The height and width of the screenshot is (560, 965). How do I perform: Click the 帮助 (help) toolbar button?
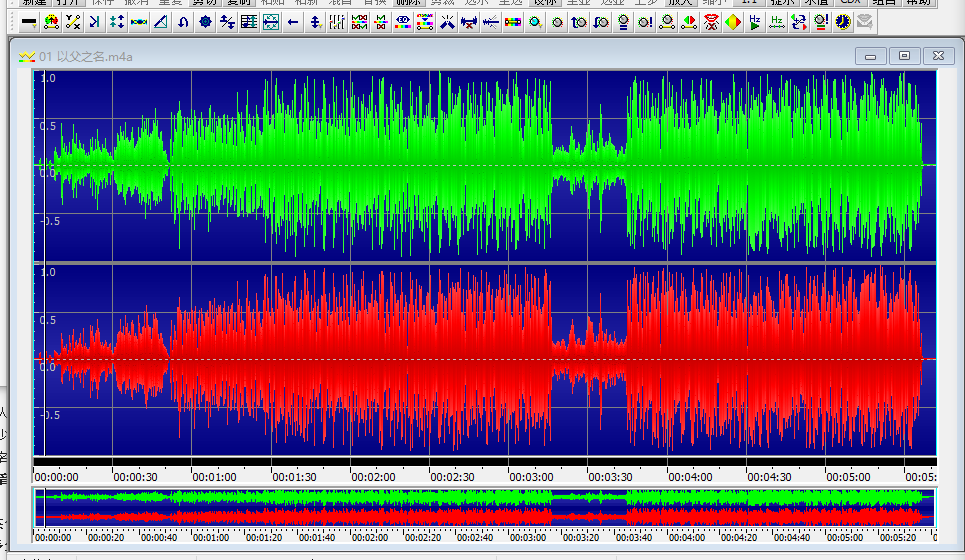pyautogui.click(x=921, y=2)
